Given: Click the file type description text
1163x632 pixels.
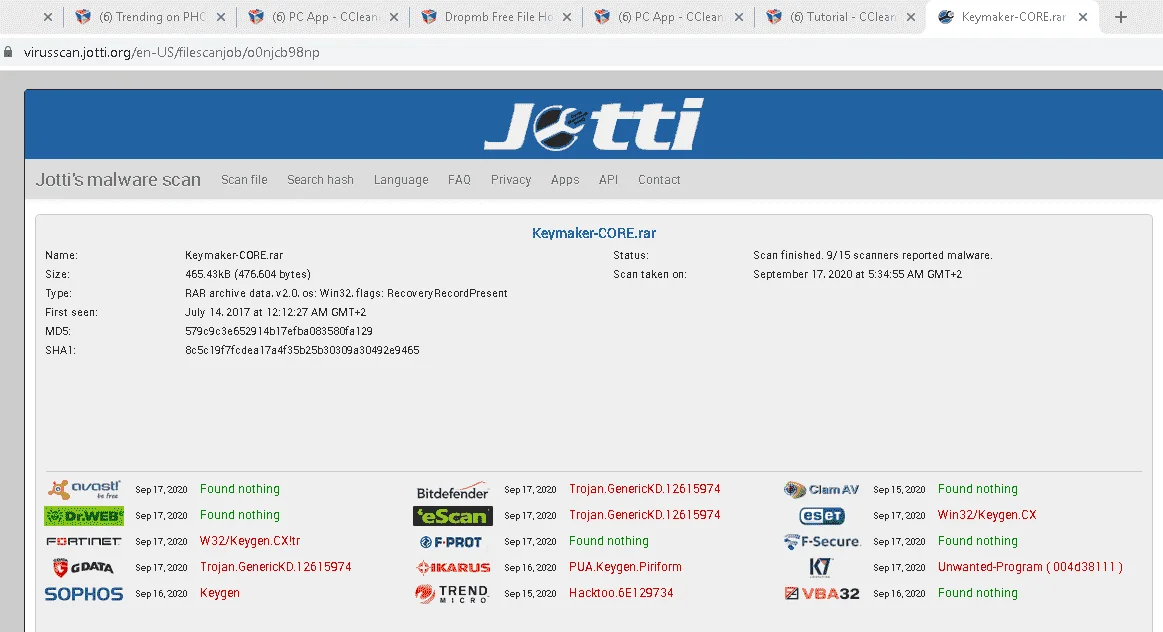Looking at the screenshot, I should 346,293.
